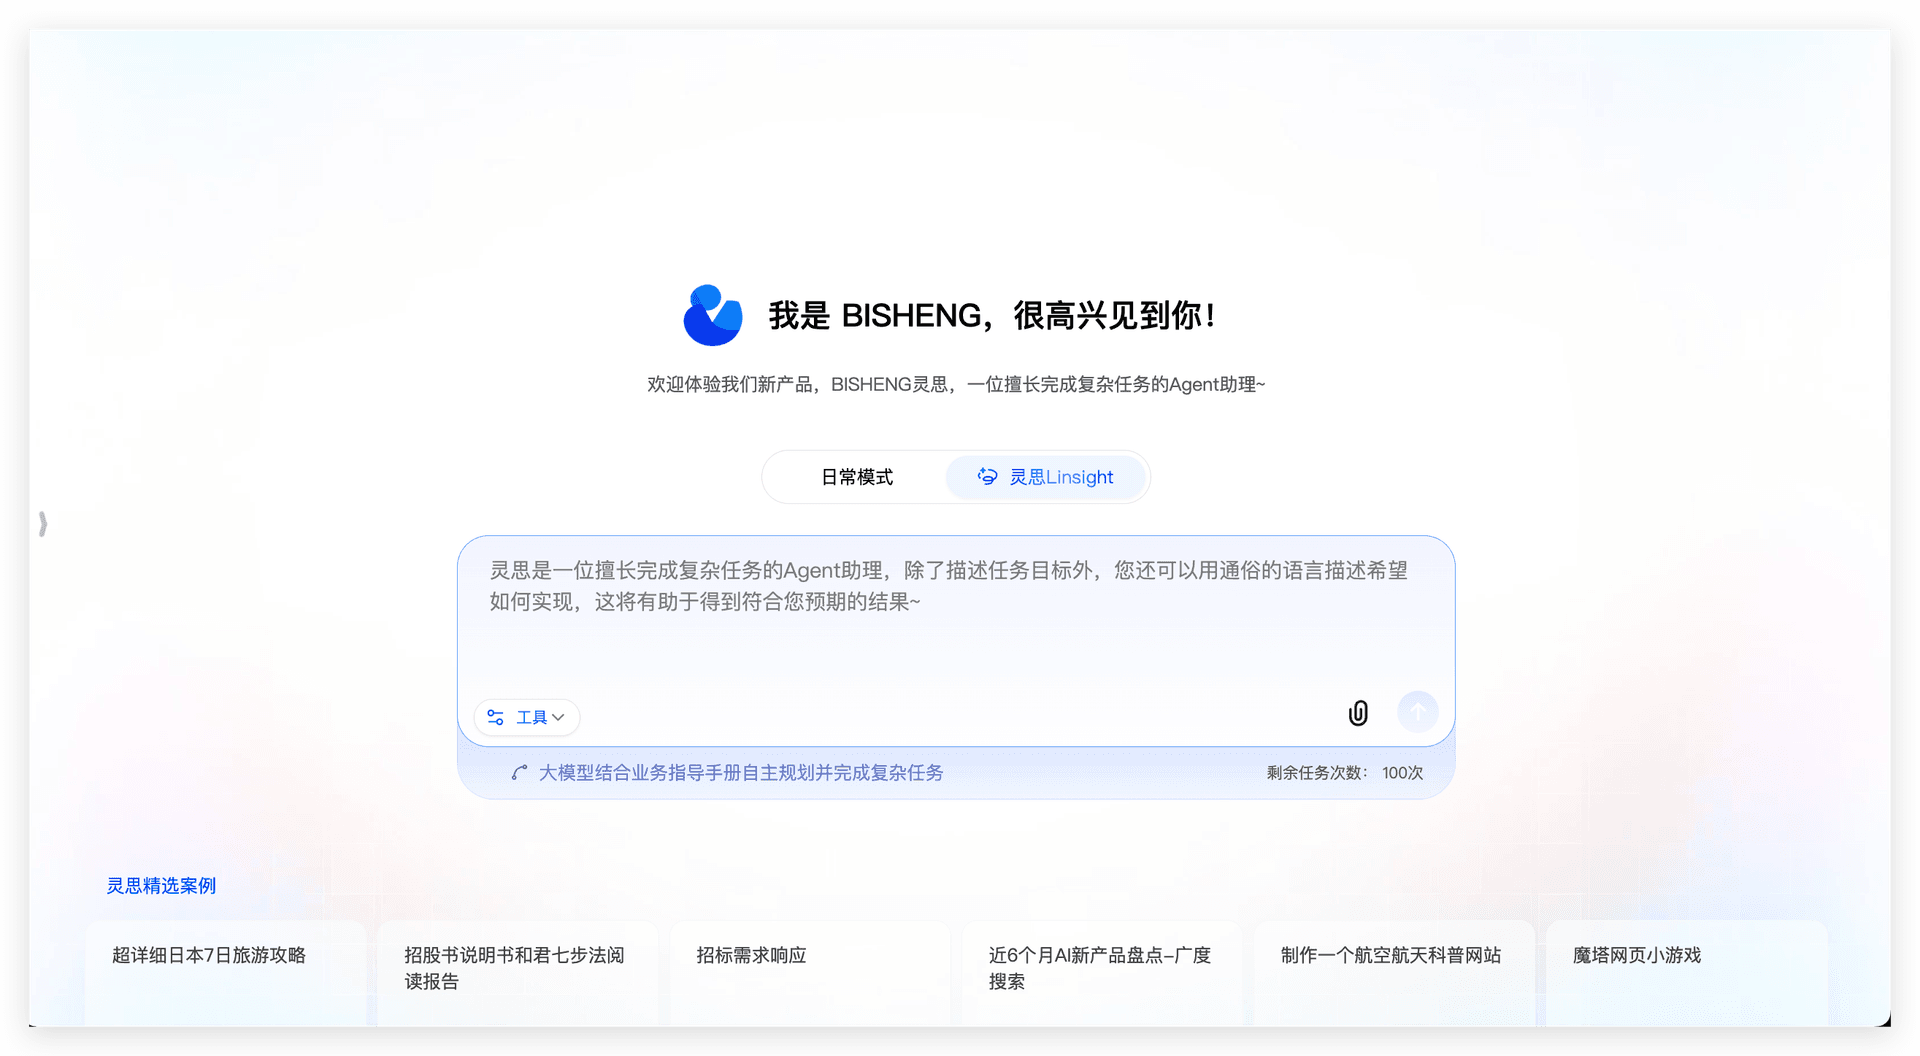Click the Linsight icon in the mode switch

coord(987,477)
